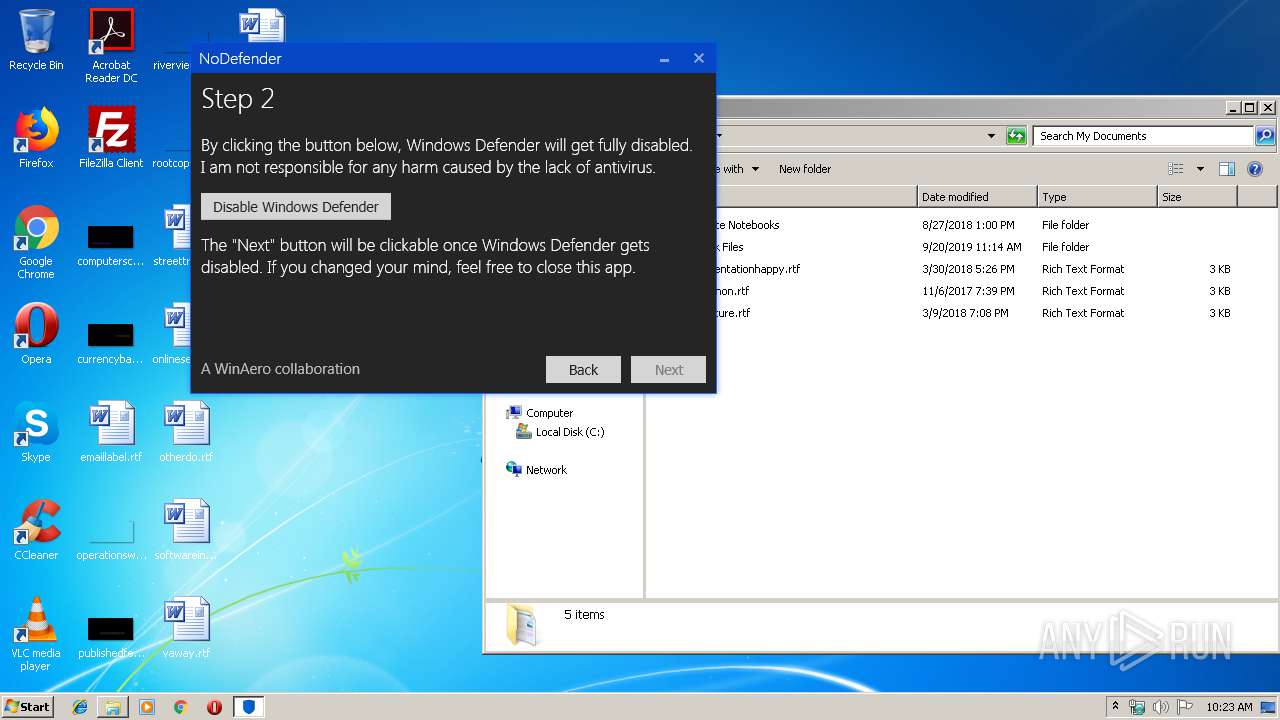Open Firefox from the desktop
Screen dimensions: 1280x720
click(x=36, y=138)
